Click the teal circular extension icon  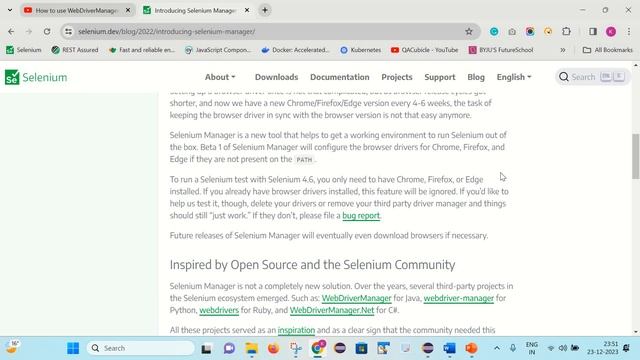[494, 31]
